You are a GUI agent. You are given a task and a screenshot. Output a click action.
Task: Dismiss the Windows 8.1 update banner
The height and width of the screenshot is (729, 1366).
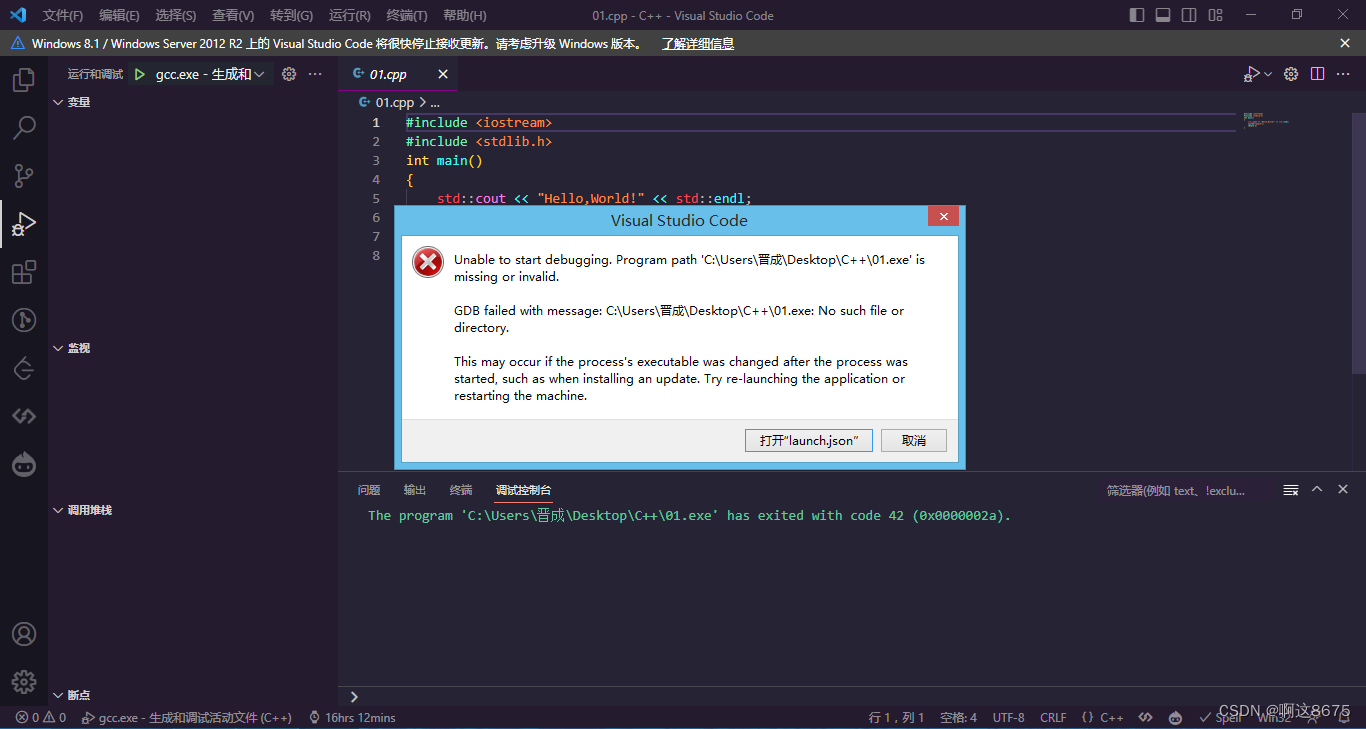(1345, 43)
